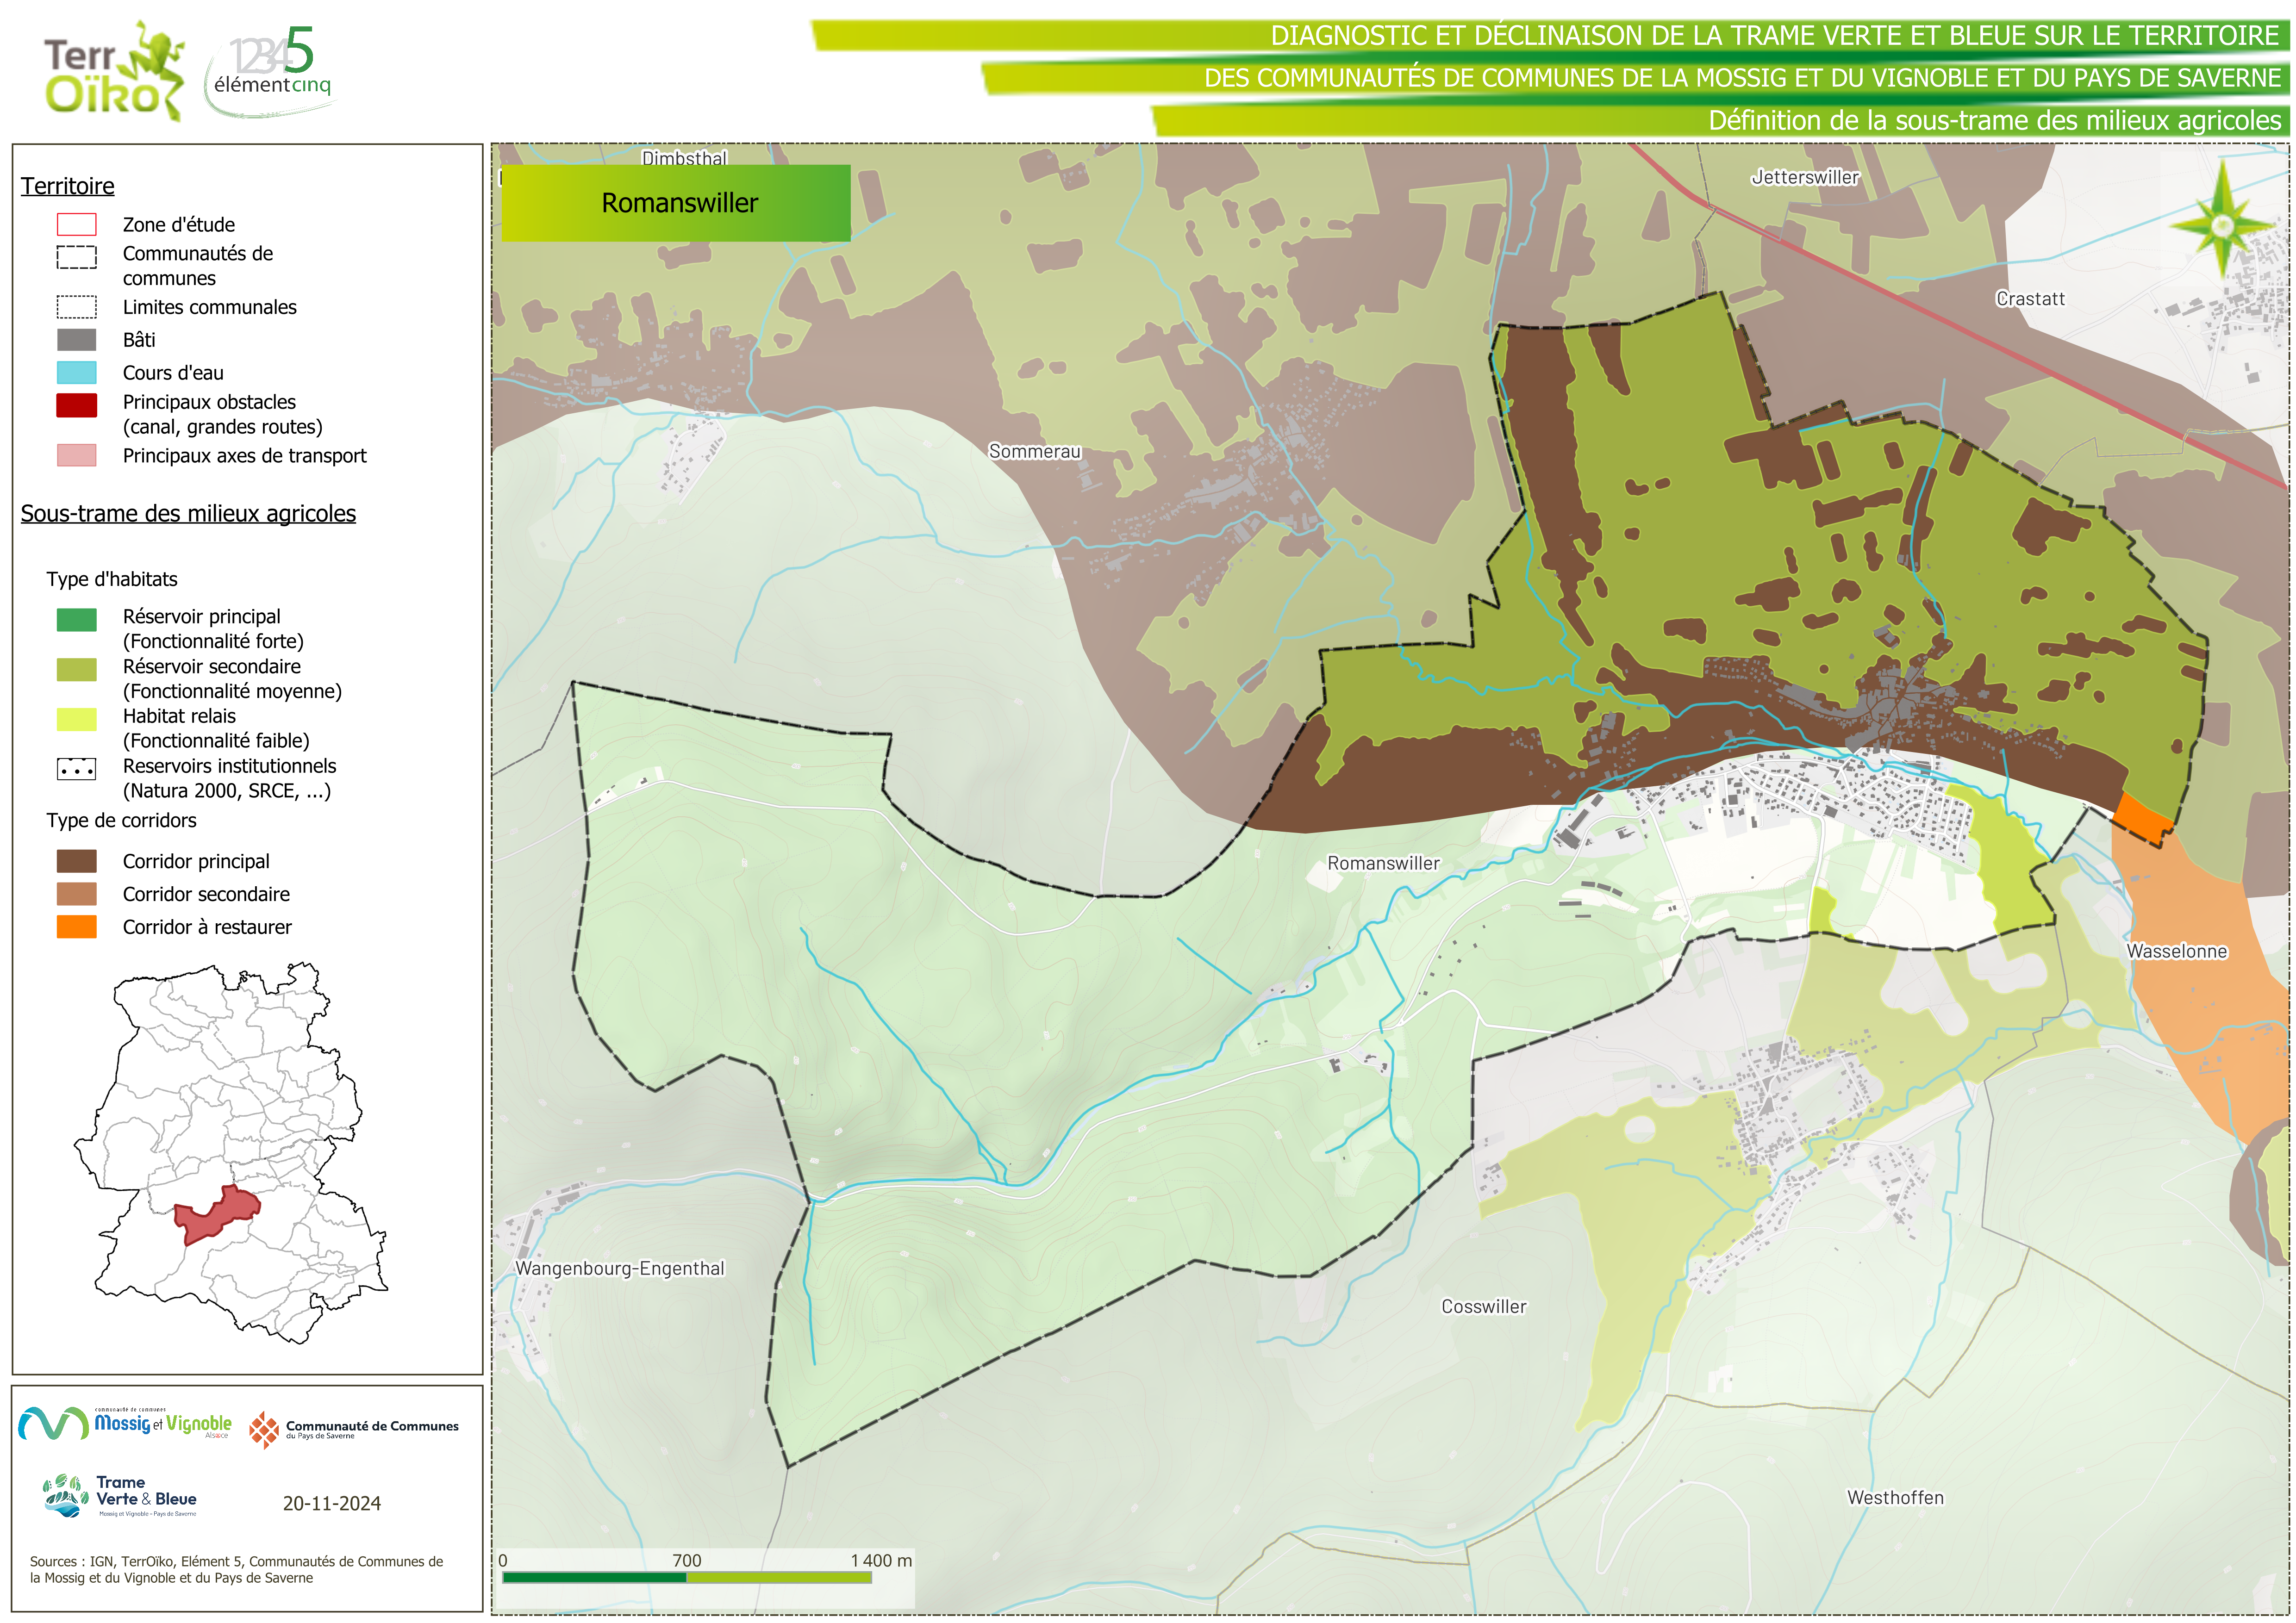This screenshot has height=1623, width=2296.
Task: Click the Wangenbourg-Engenthal map label
Action: point(619,1268)
